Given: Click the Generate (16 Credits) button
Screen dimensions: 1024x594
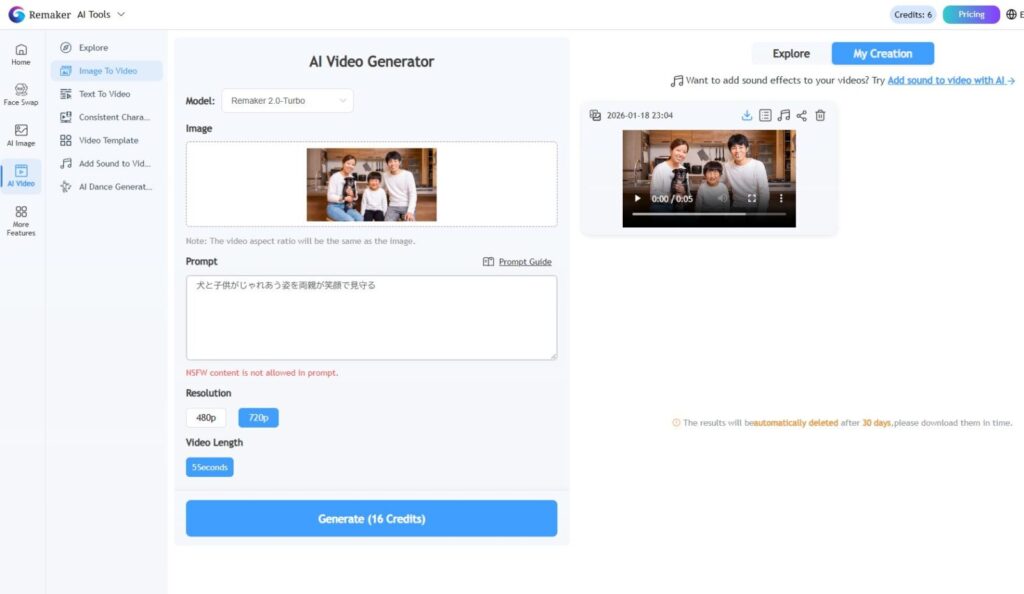Looking at the screenshot, I should (371, 519).
